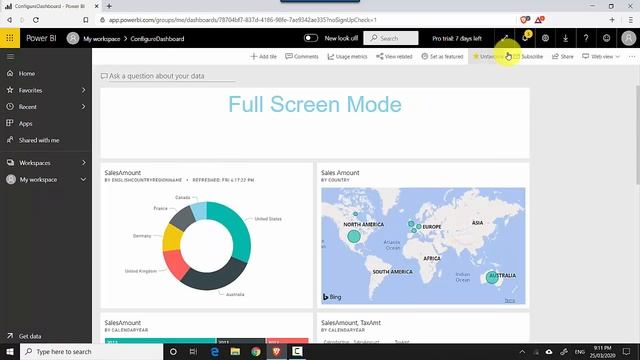Click Get data at sidebar bottom
The height and width of the screenshot is (360, 640).
point(30,336)
